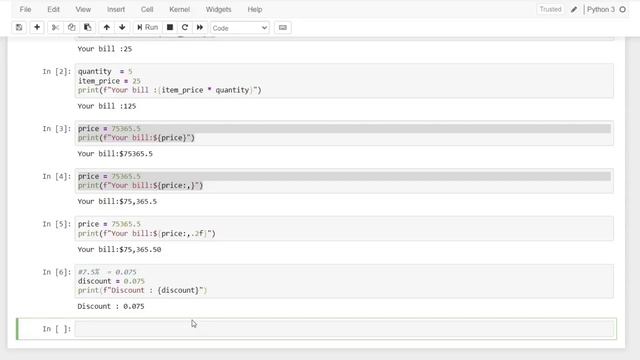The width and height of the screenshot is (640, 360).
Task: Interrupt the kernel with stop icon
Action: tap(170, 27)
